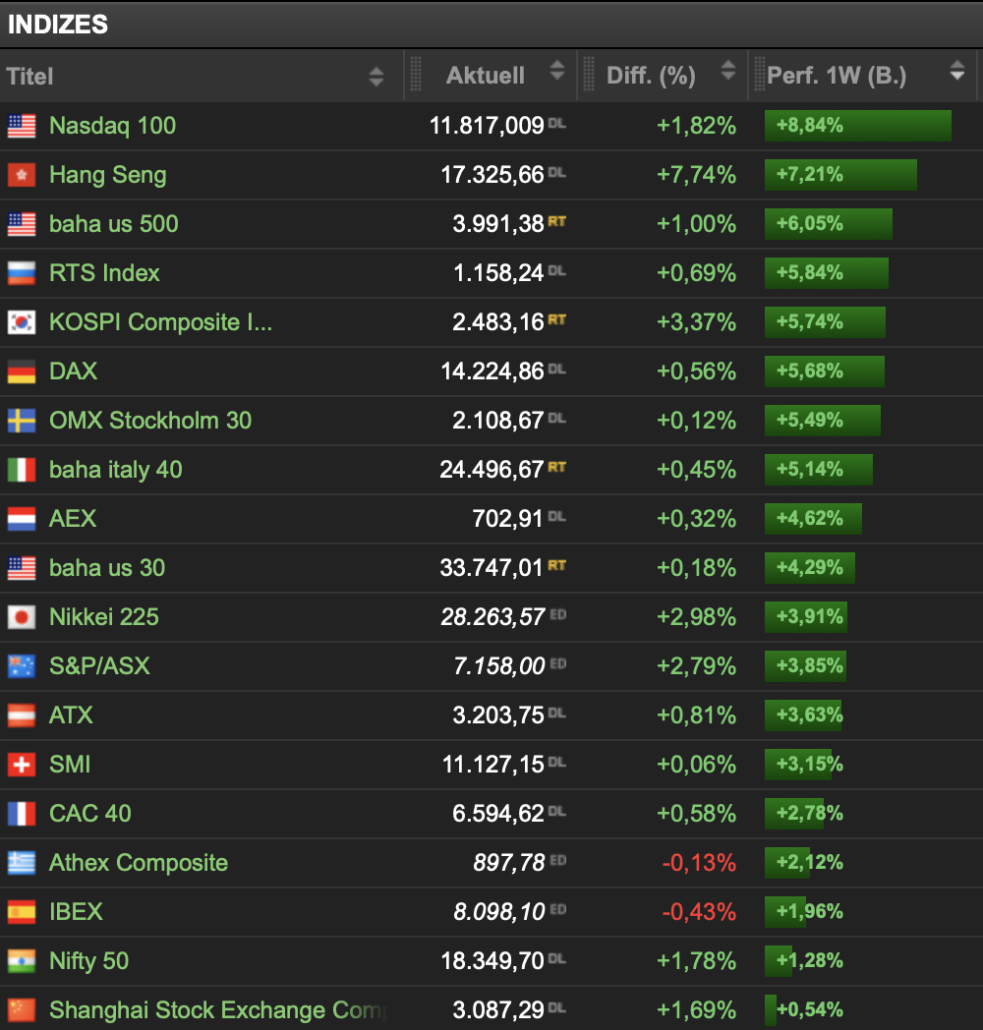The width and height of the screenshot is (983, 1030).
Task: Sort table by the Titel column arrows
Action: click(x=376, y=76)
